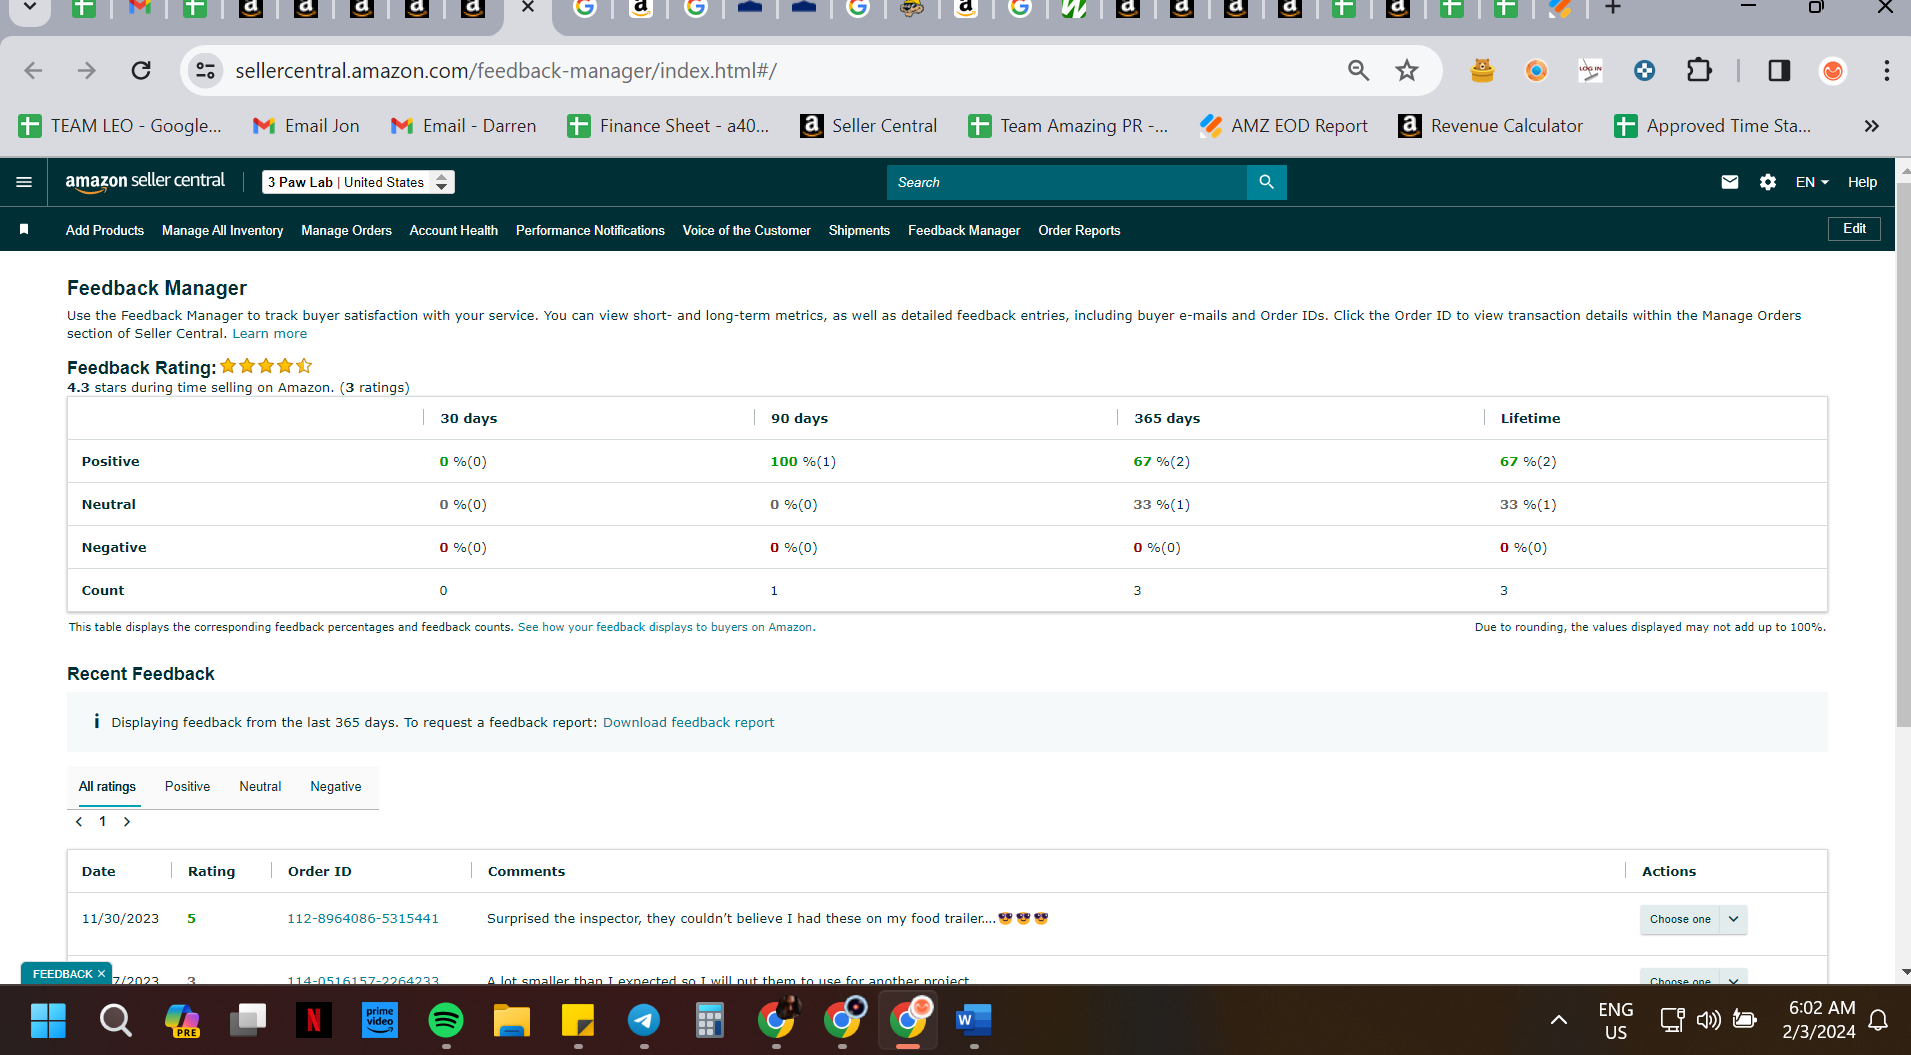This screenshot has width=1911, height=1055.
Task: Open Prime Video from the taskbar
Action: point(379,1020)
